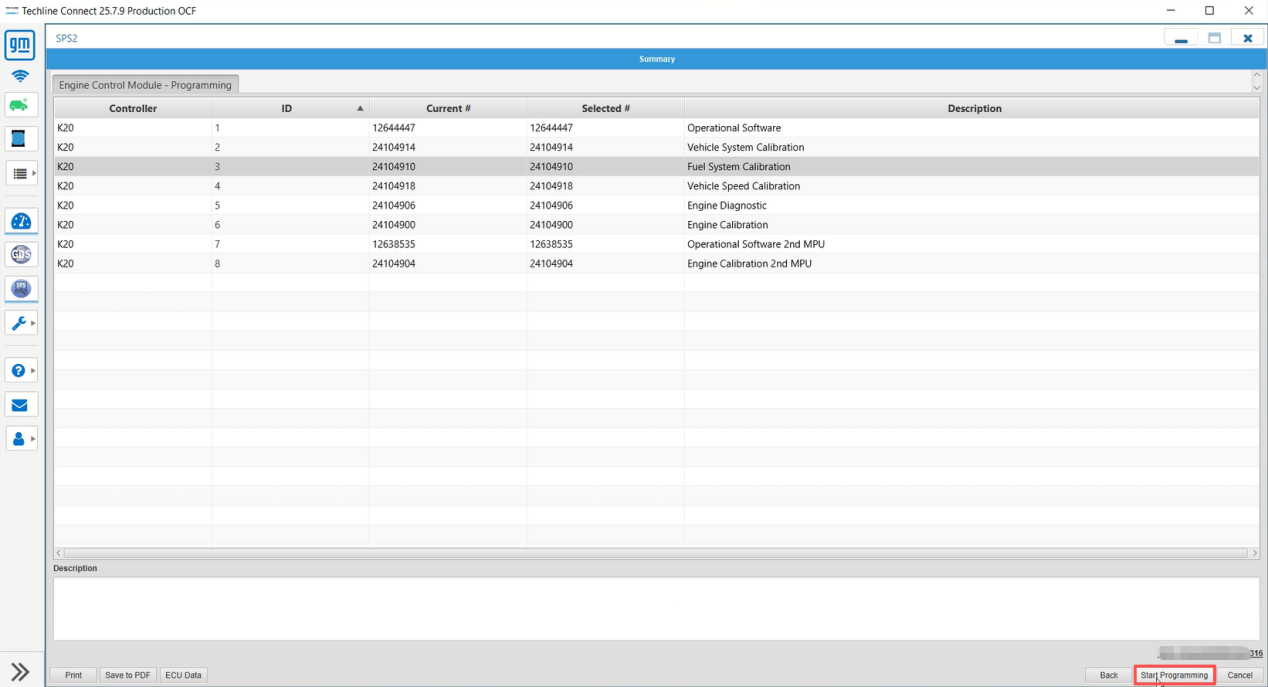Open the list menu in sidebar
1268x687 pixels.
pyautogui.click(x=21, y=173)
